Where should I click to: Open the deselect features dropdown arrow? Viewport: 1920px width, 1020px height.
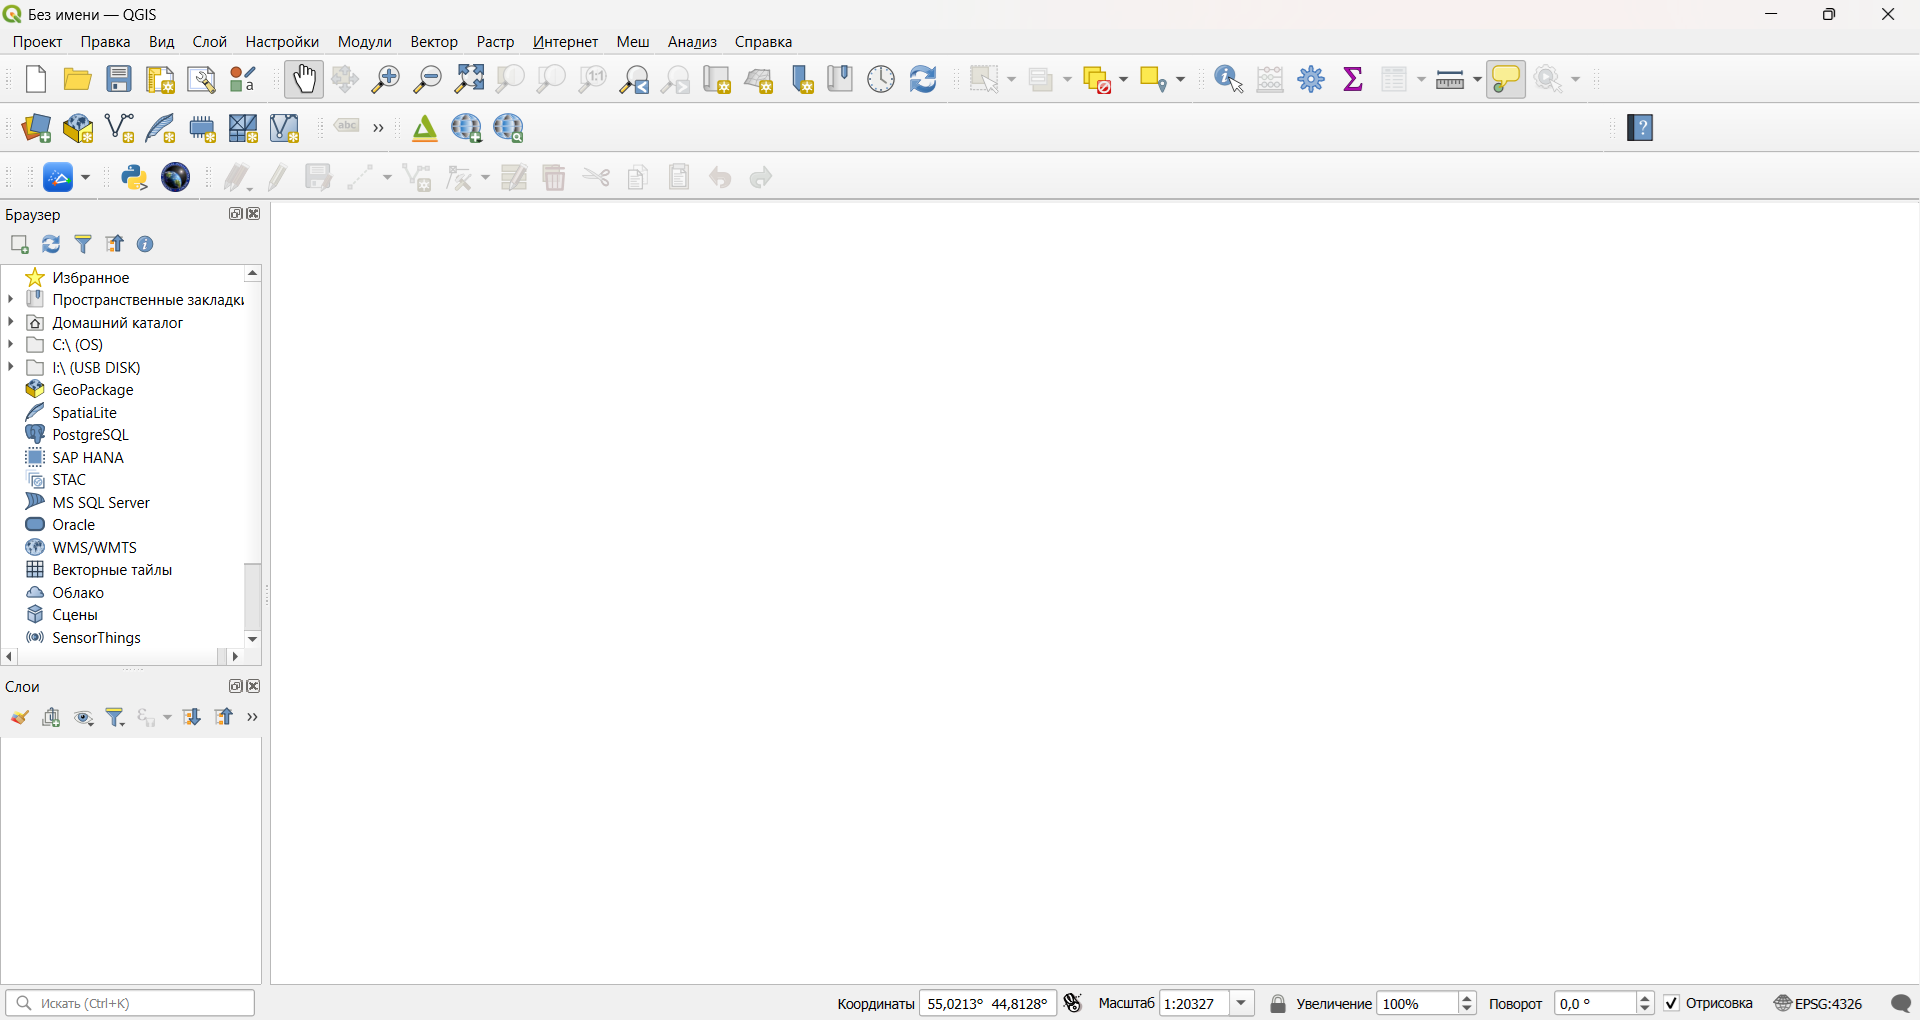point(1124,80)
